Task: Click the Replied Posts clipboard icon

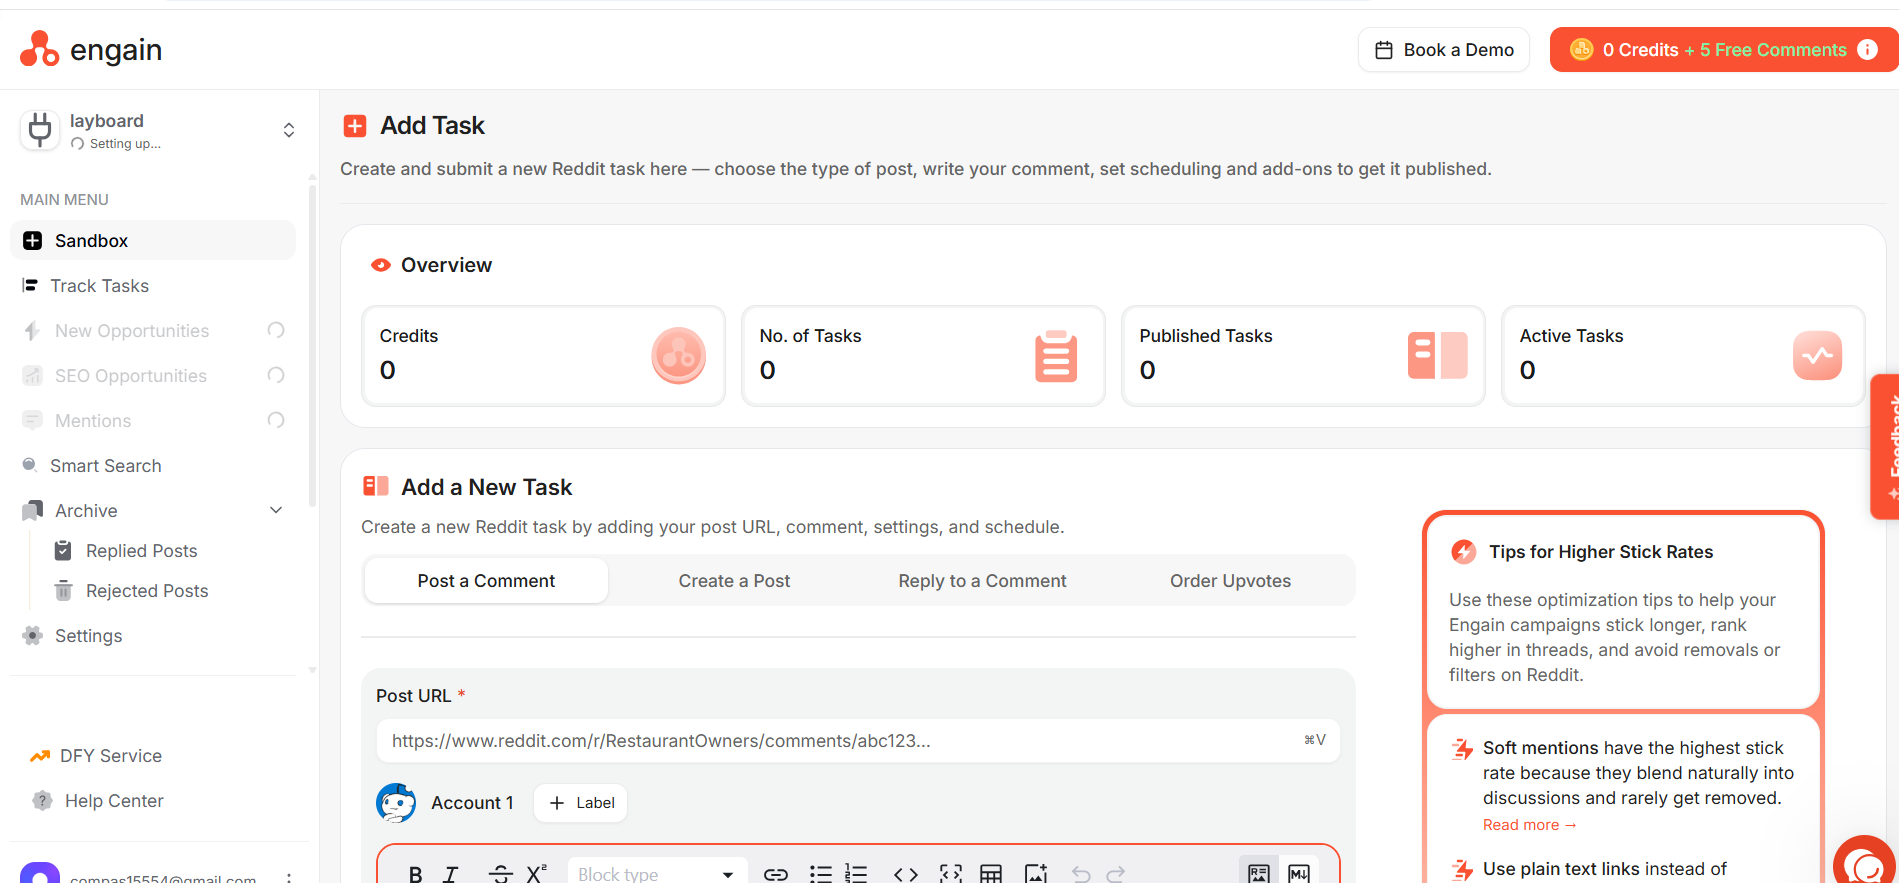Action: pos(63,550)
